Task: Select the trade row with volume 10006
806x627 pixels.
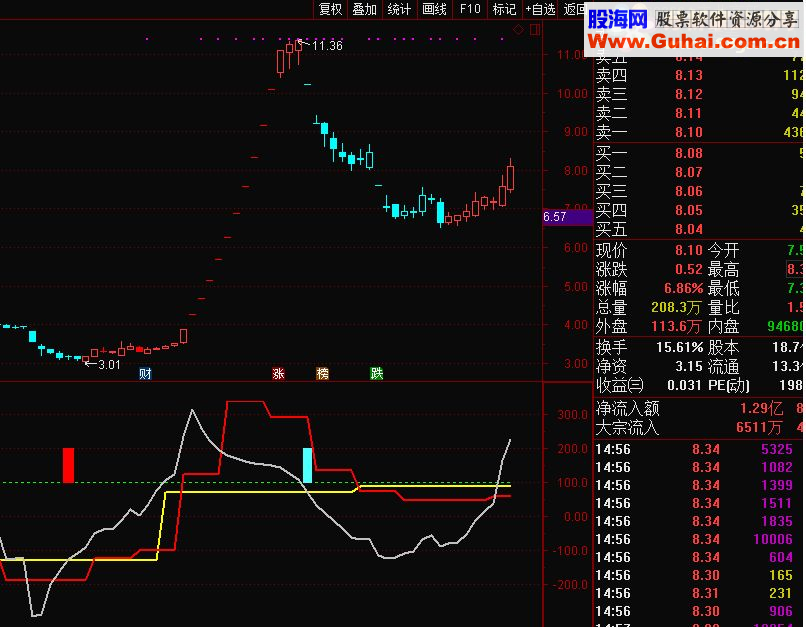Action: coord(699,539)
